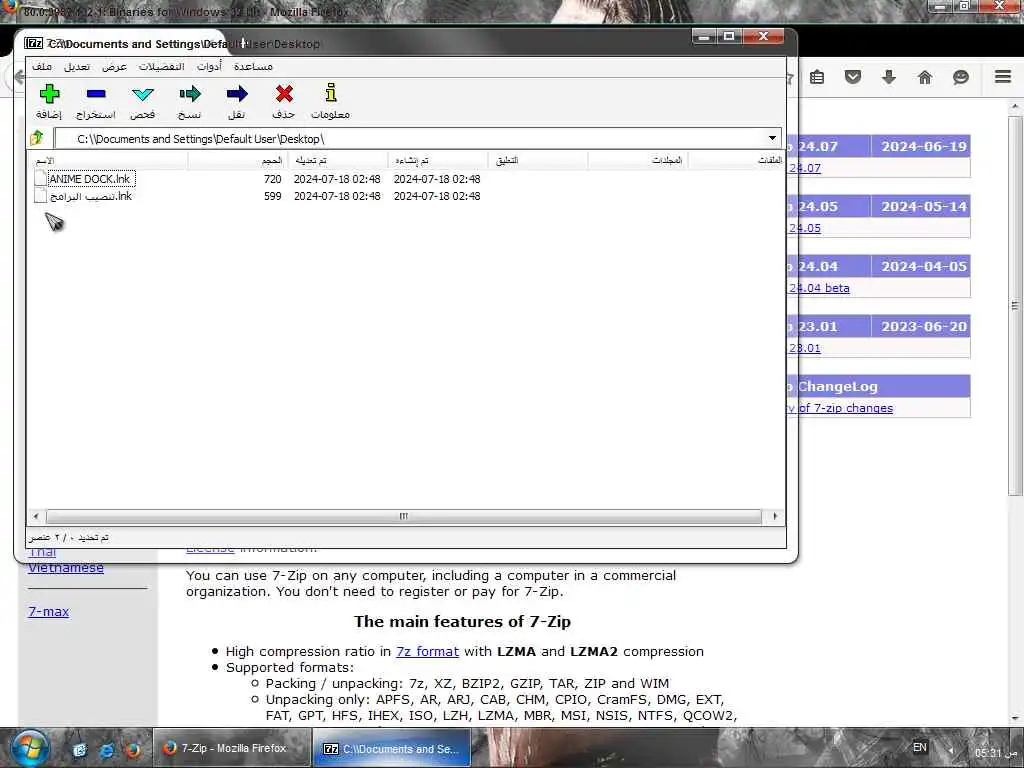
Task: Click Firefox bookmarks list icon
Action: click(817, 77)
